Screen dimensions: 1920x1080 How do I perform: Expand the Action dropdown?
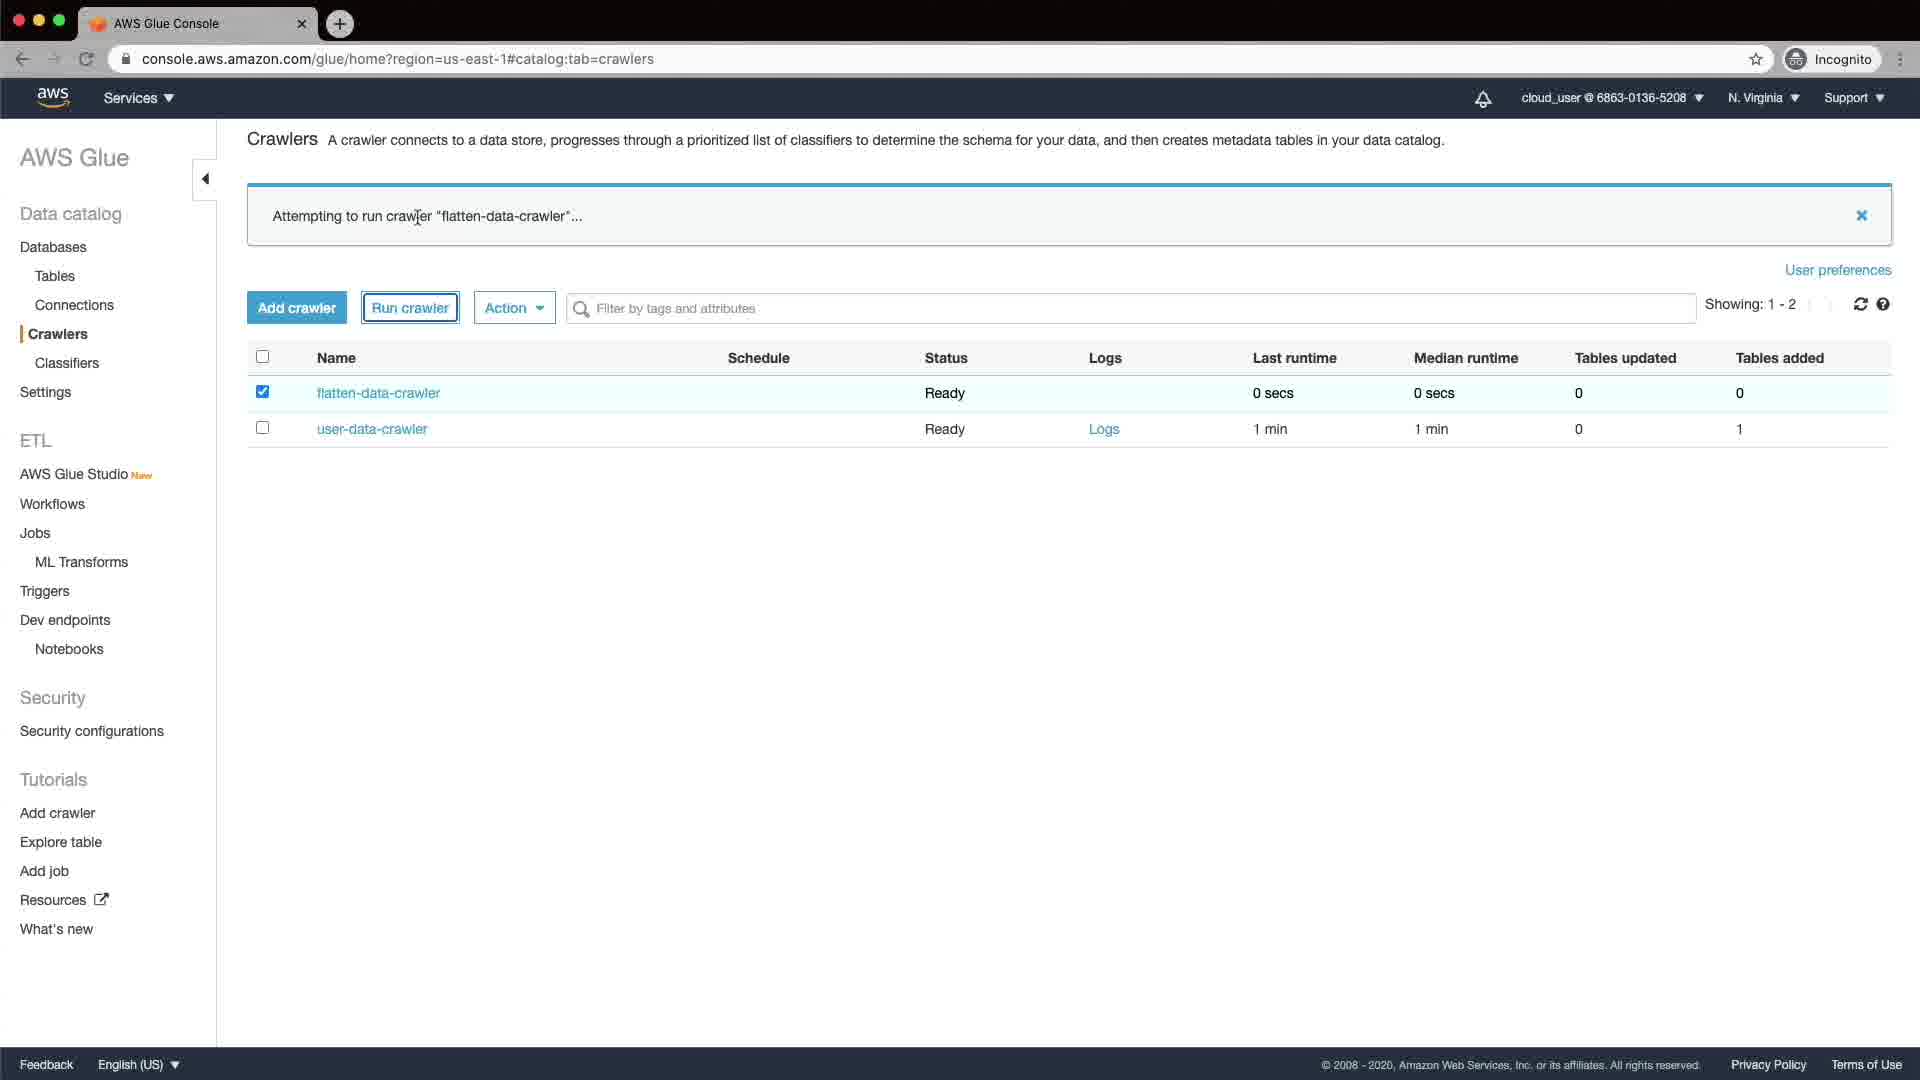pyautogui.click(x=514, y=308)
